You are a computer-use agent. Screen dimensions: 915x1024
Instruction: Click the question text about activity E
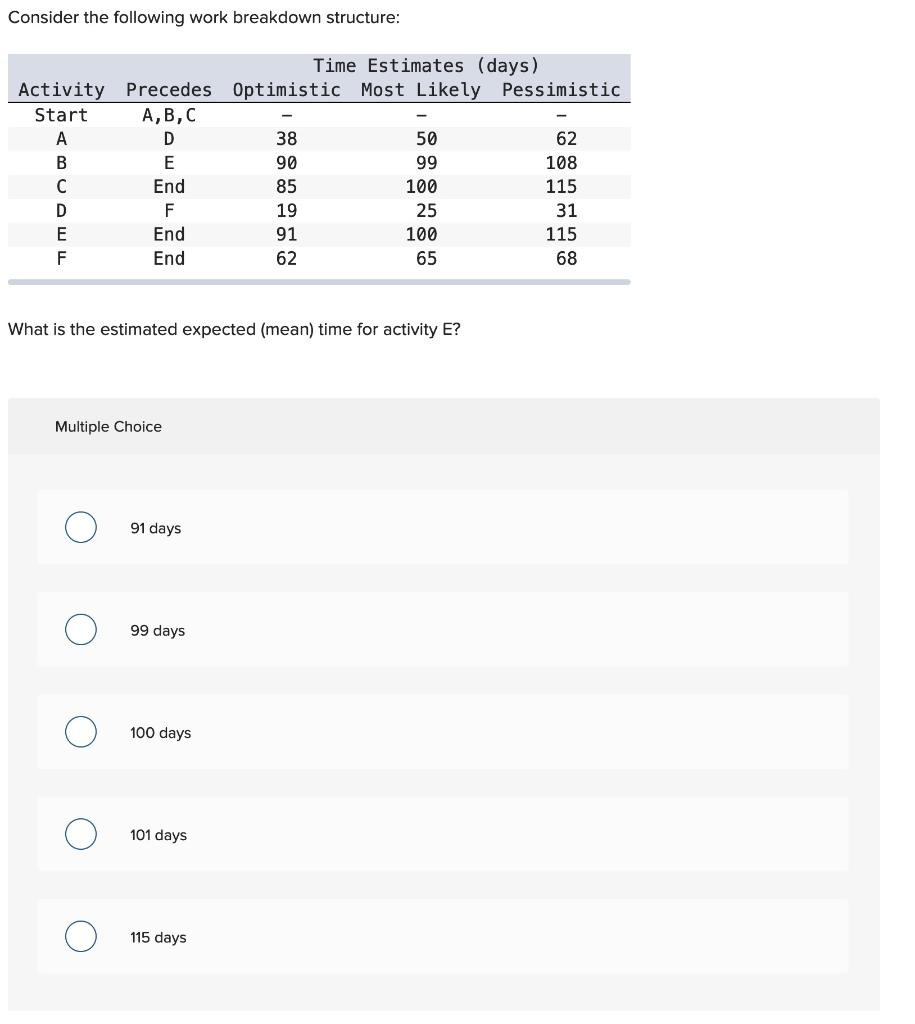pos(235,329)
